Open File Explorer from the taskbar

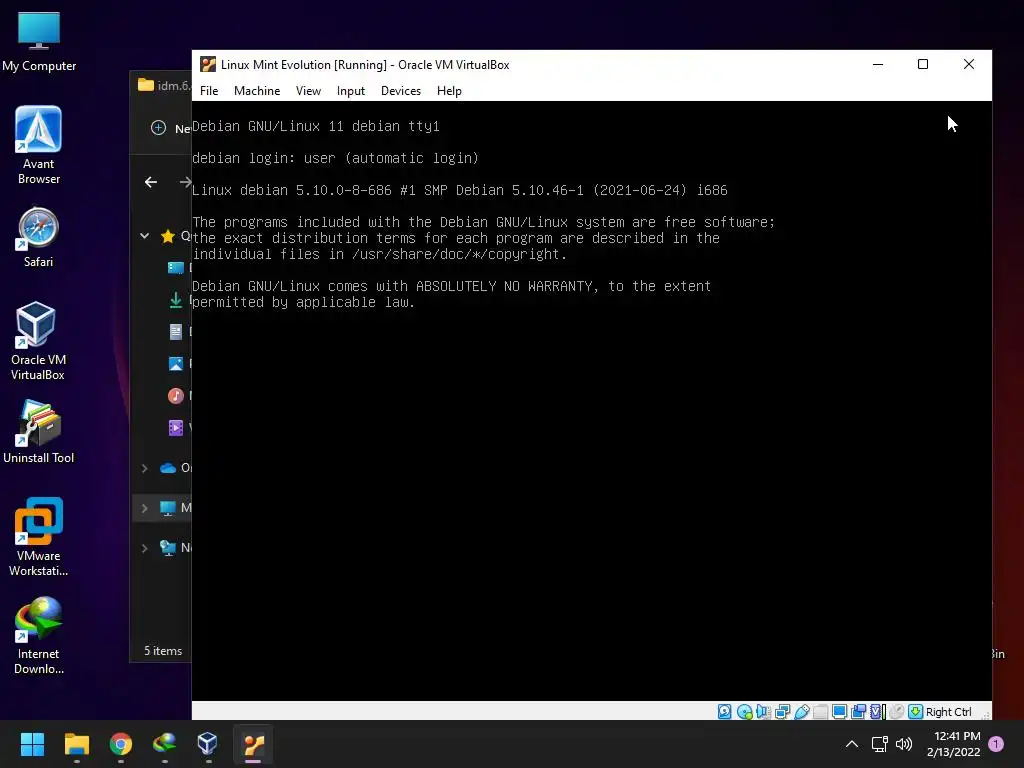click(x=76, y=744)
